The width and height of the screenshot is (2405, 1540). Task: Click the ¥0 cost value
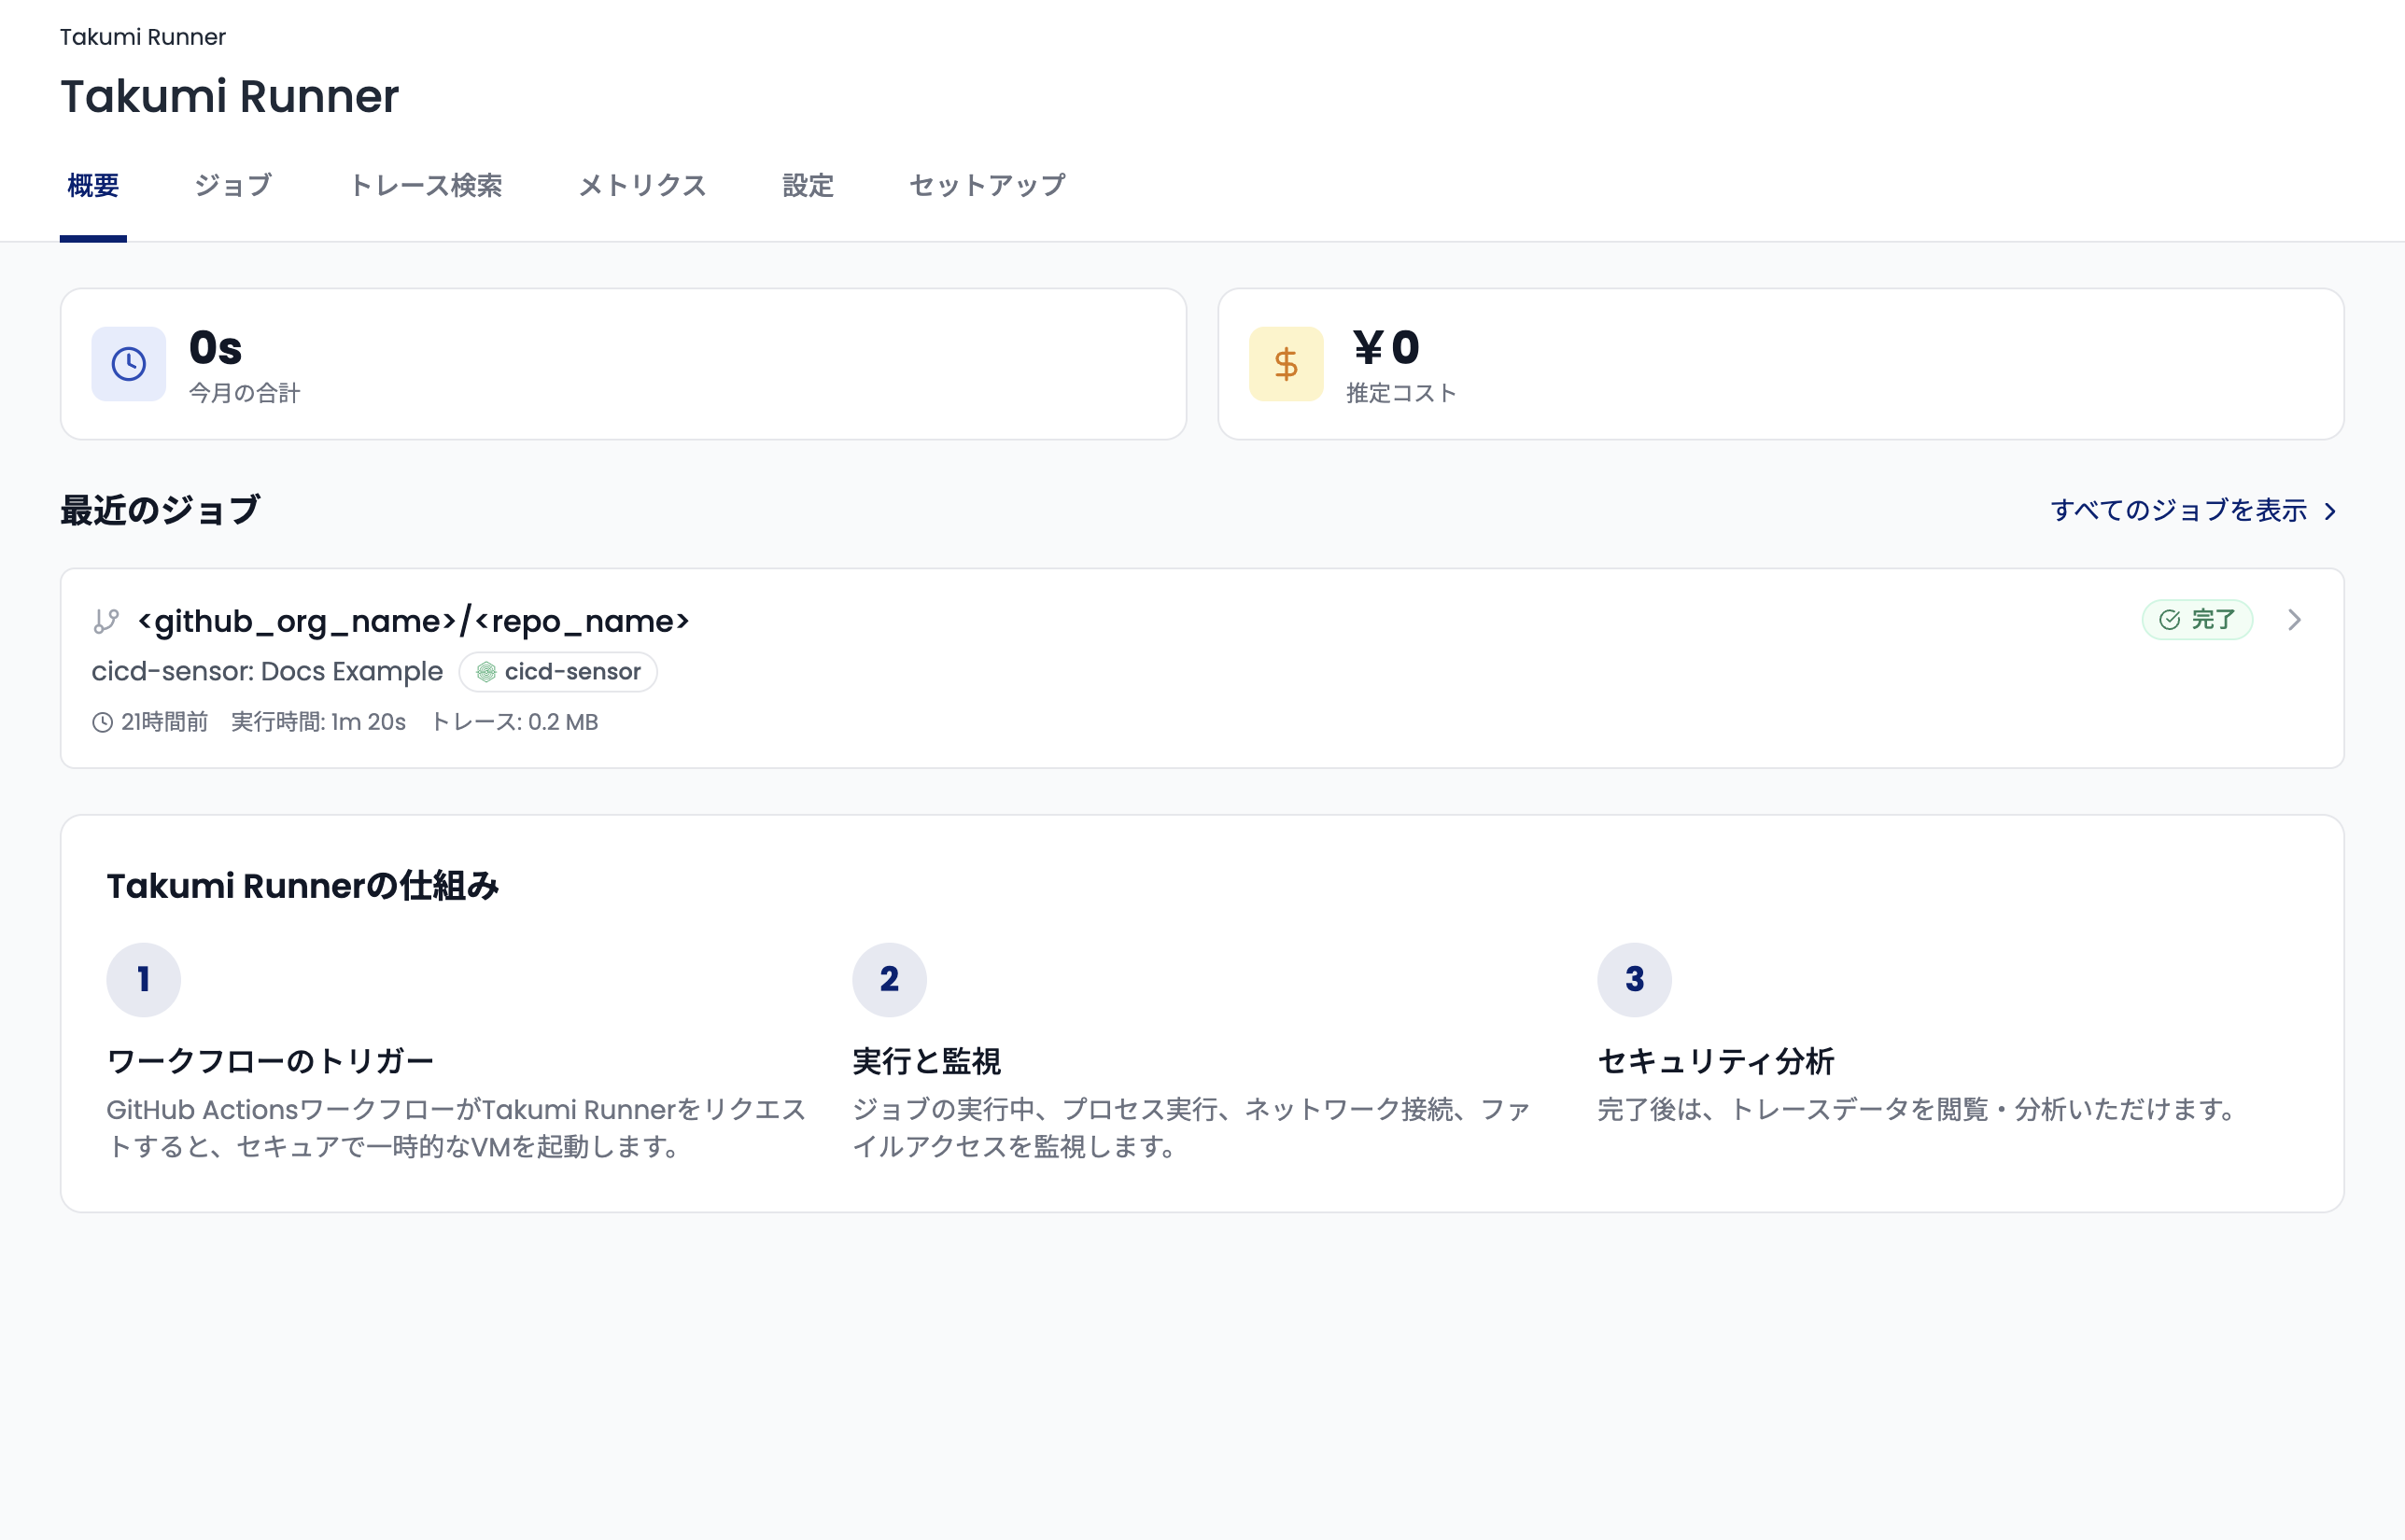point(1385,347)
